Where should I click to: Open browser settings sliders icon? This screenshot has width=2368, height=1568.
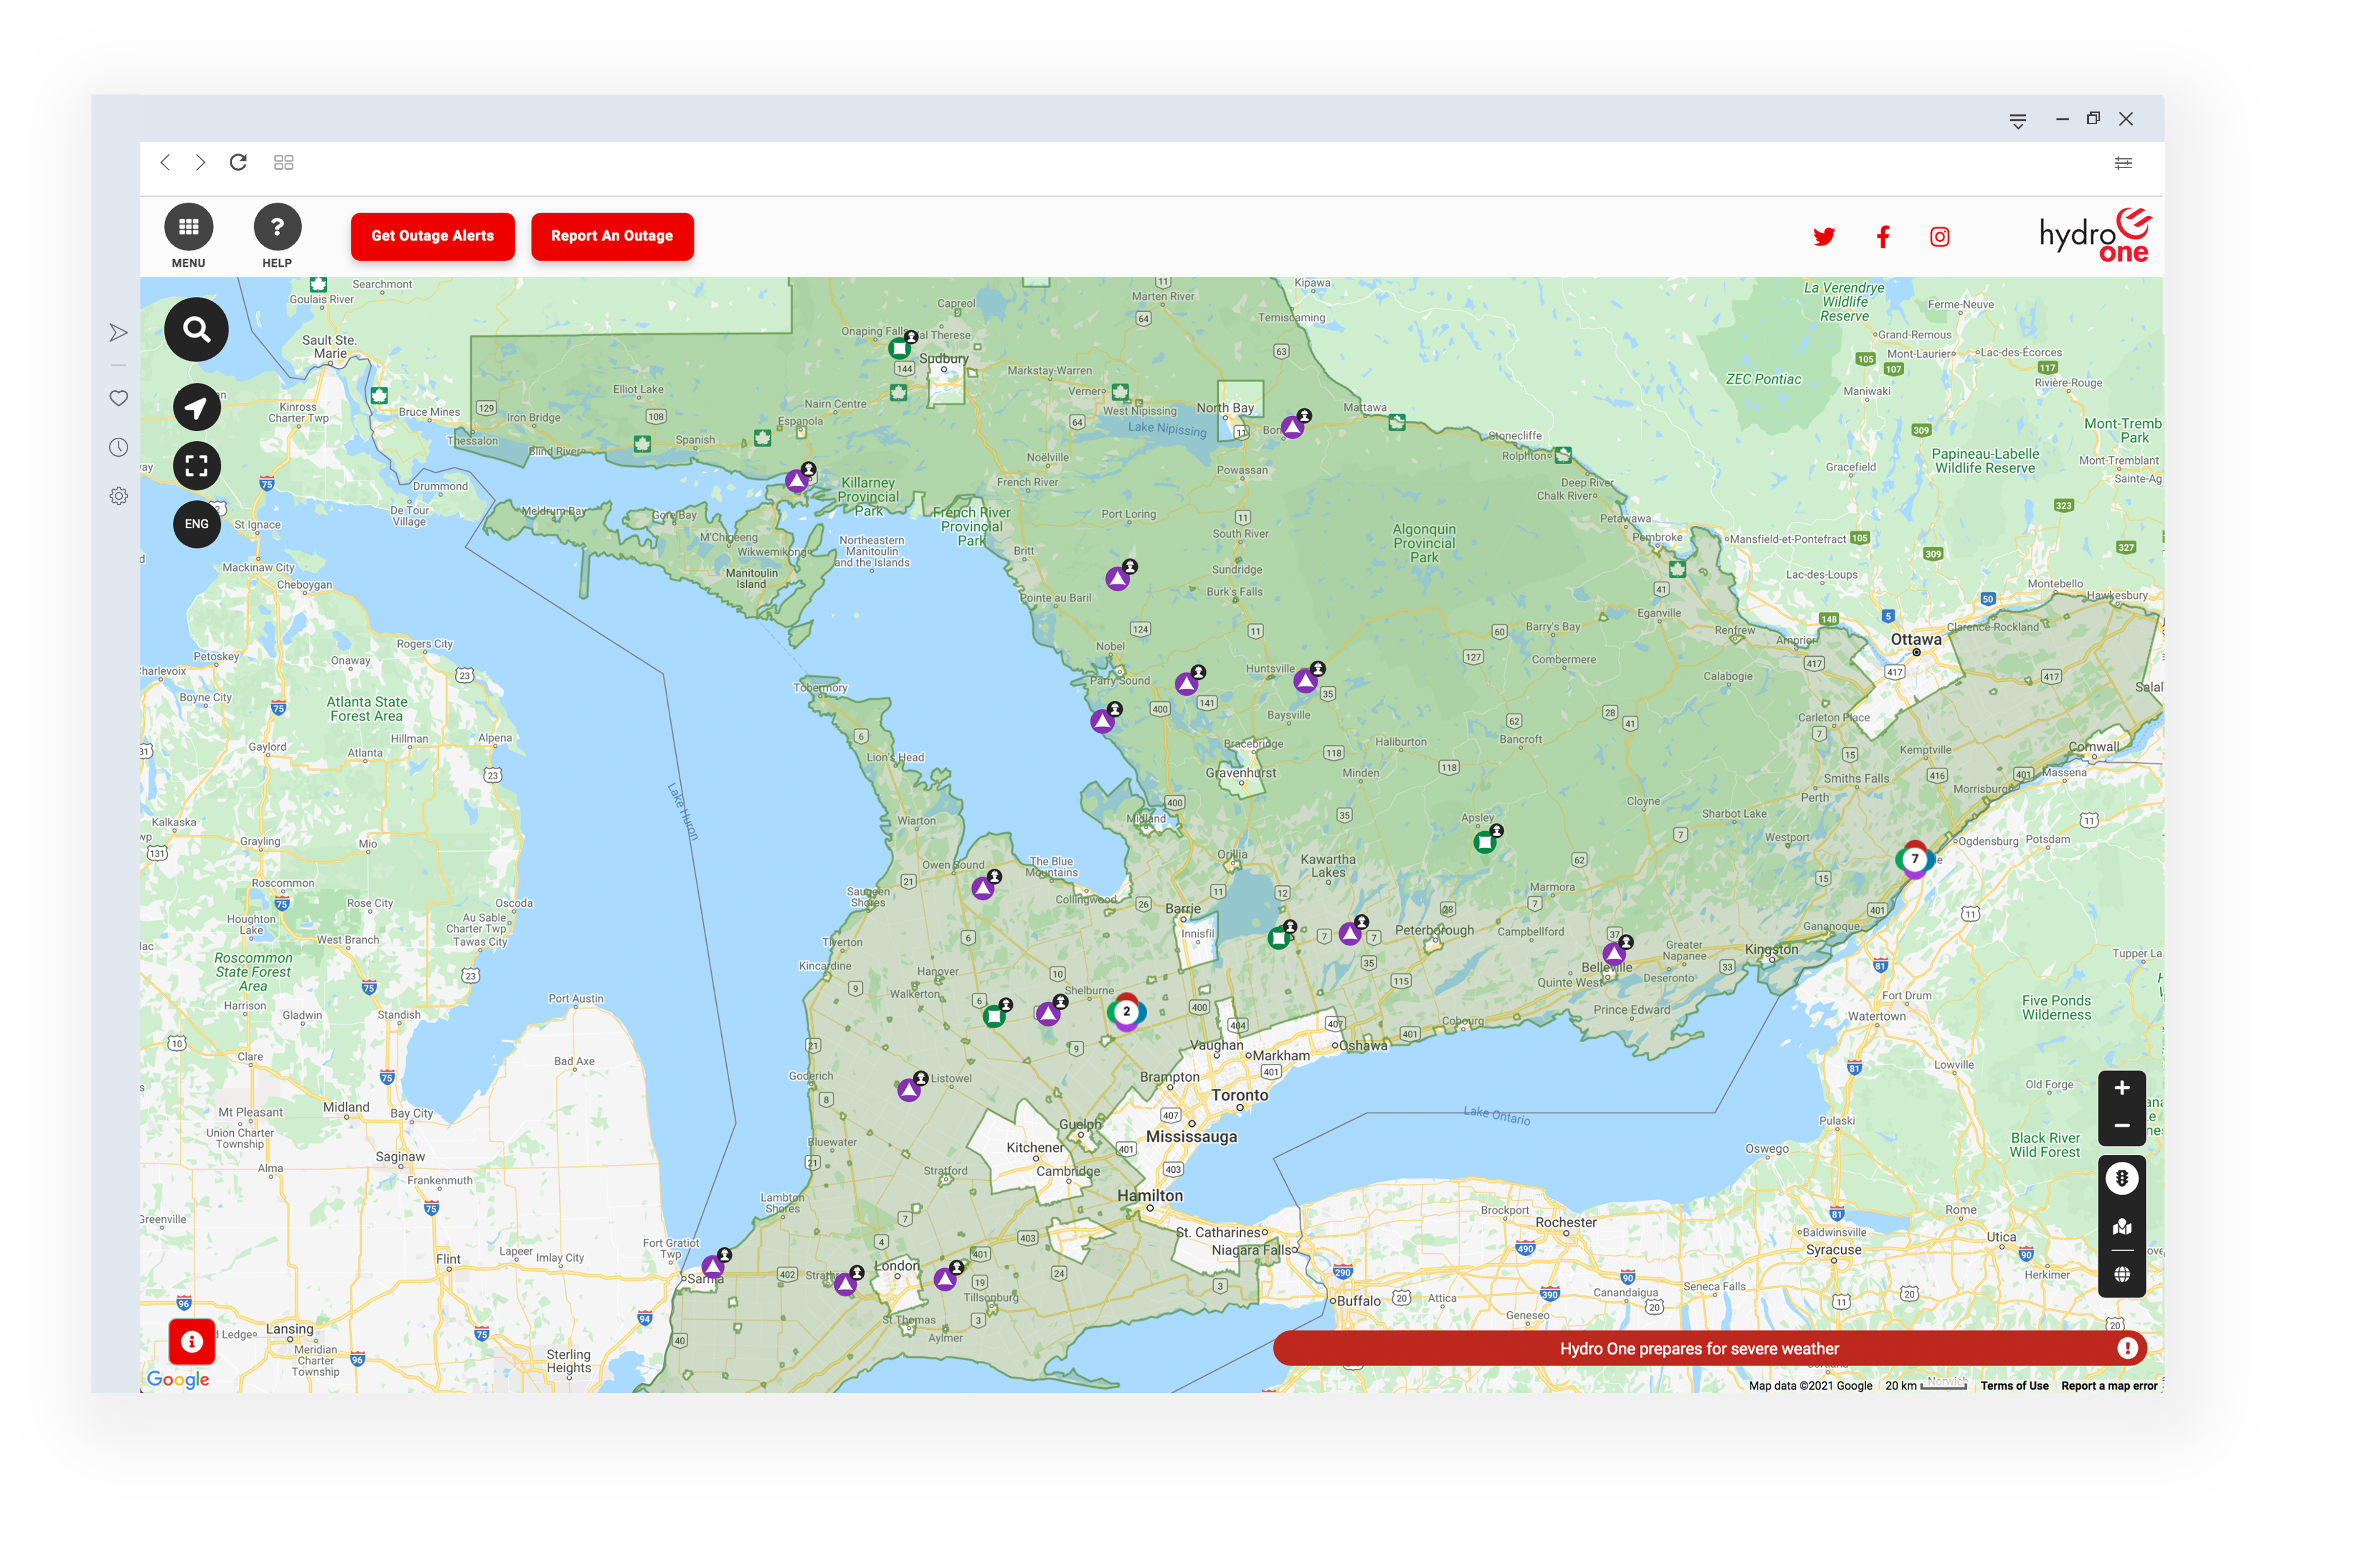(2122, 163)
